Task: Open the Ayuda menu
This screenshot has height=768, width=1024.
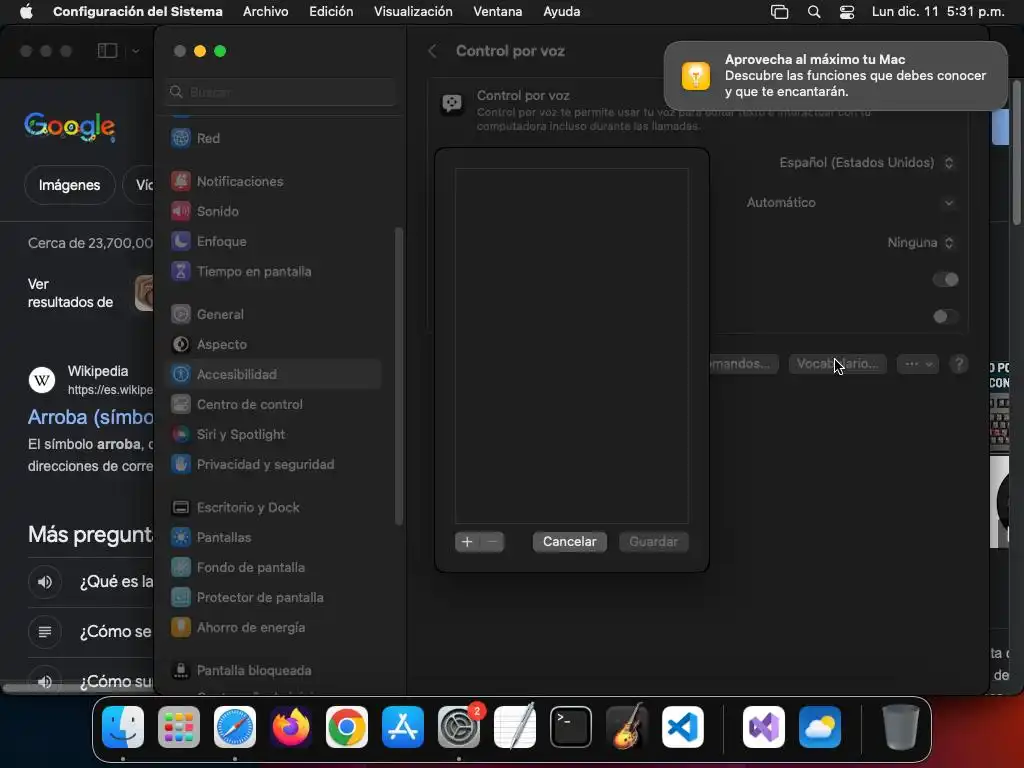Action: click(562, 12)
